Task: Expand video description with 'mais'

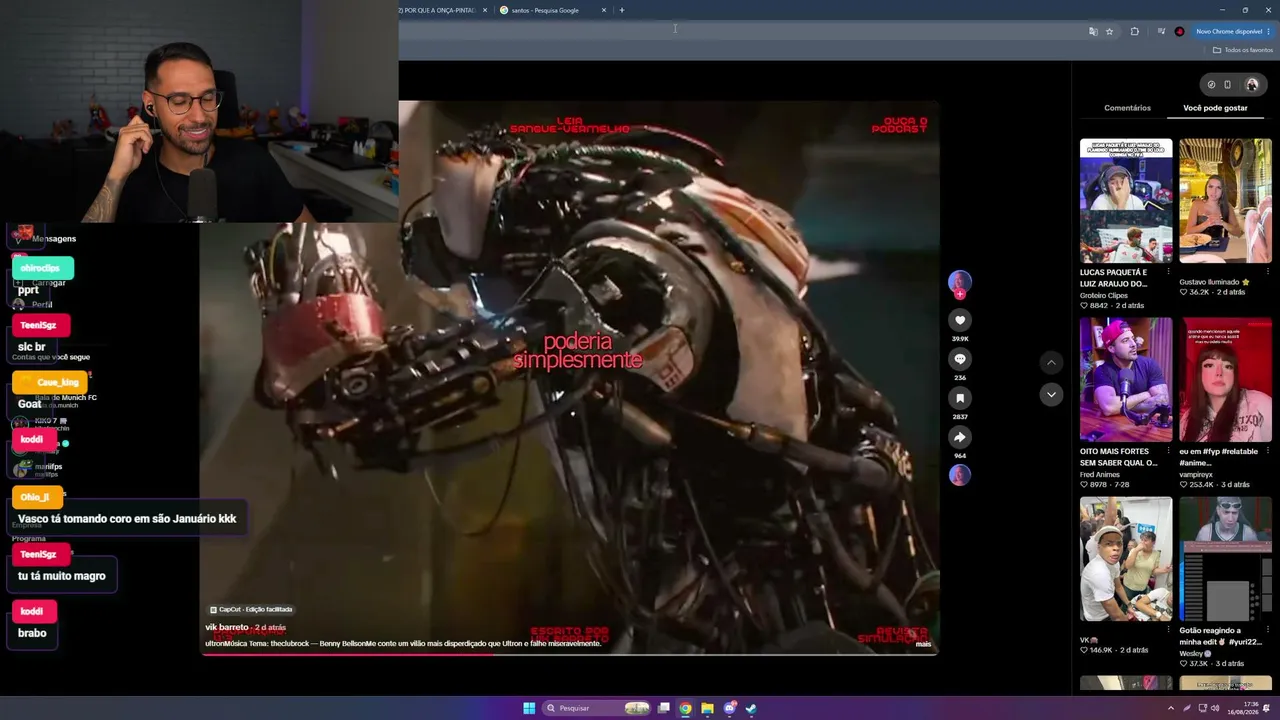Action: tap(923, 644)
